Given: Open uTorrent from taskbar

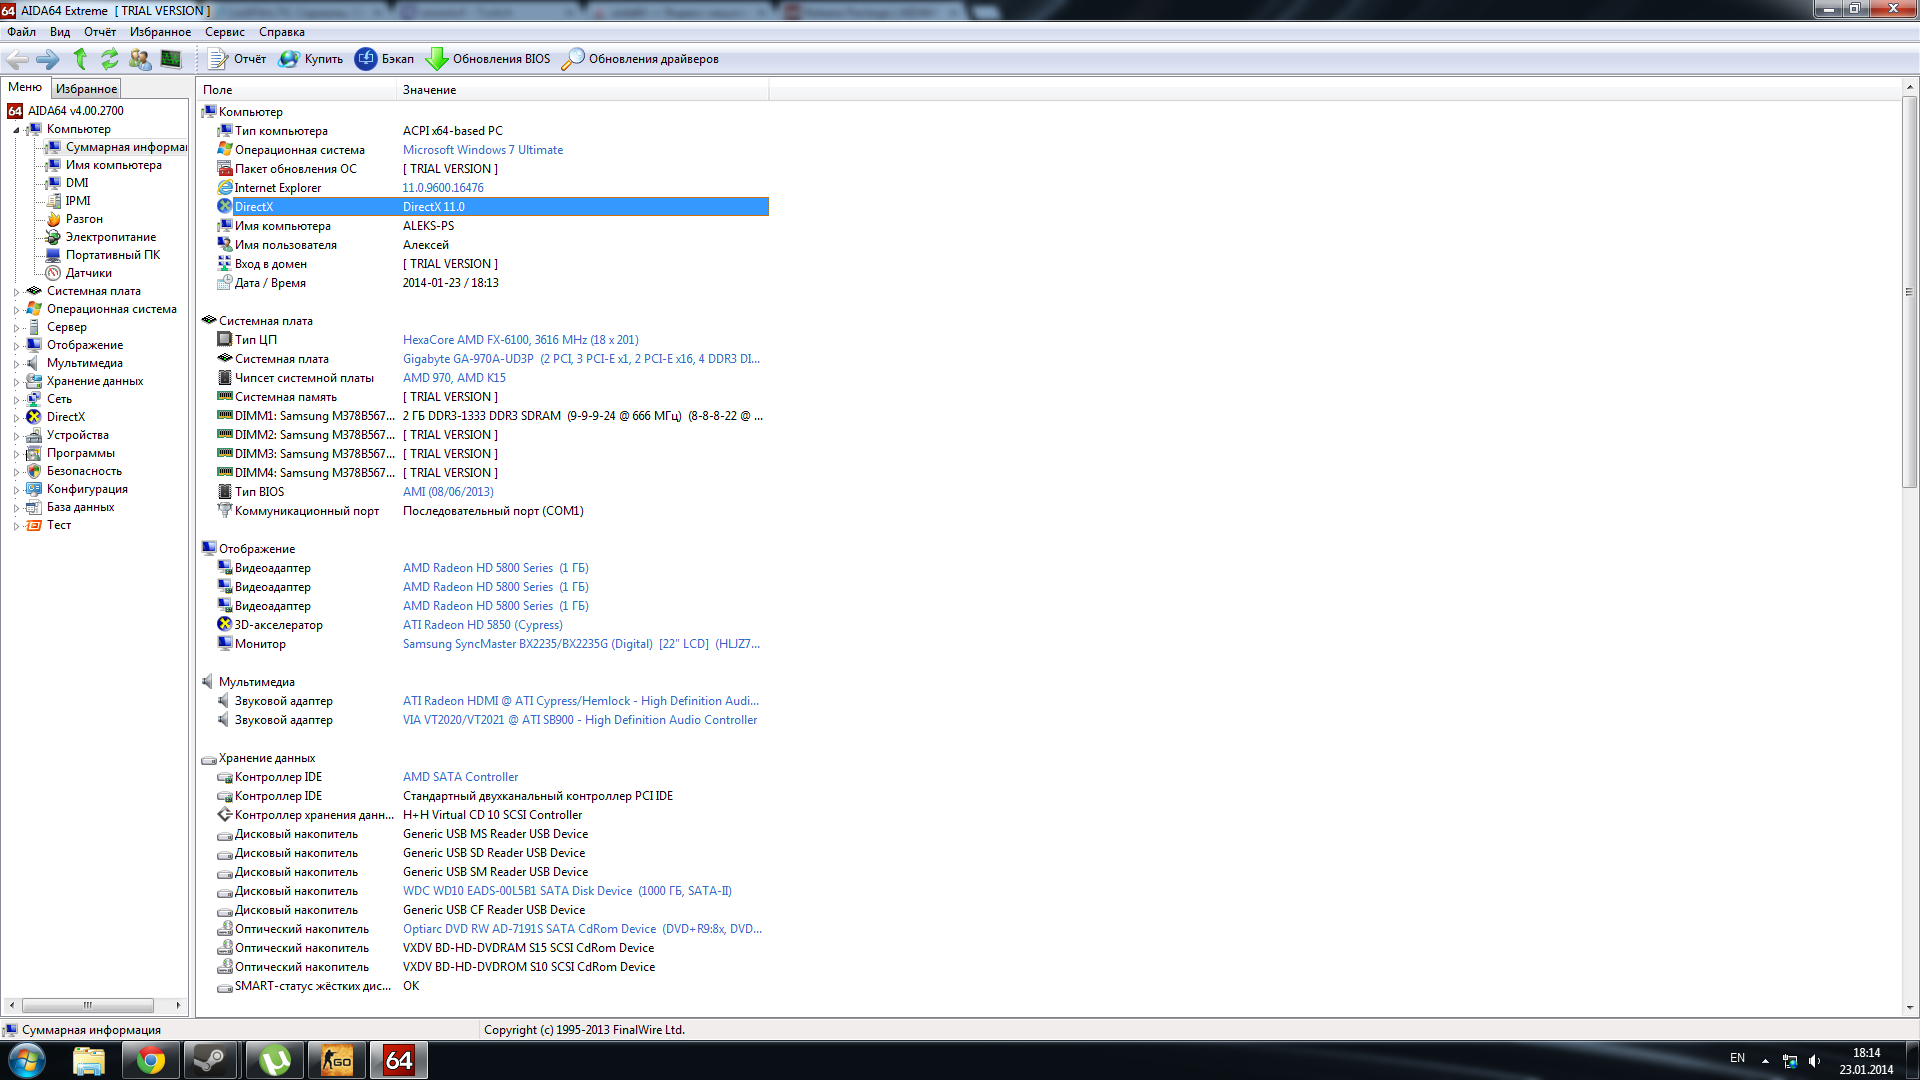Looking at the screenshot, I should click(275, 1060).
